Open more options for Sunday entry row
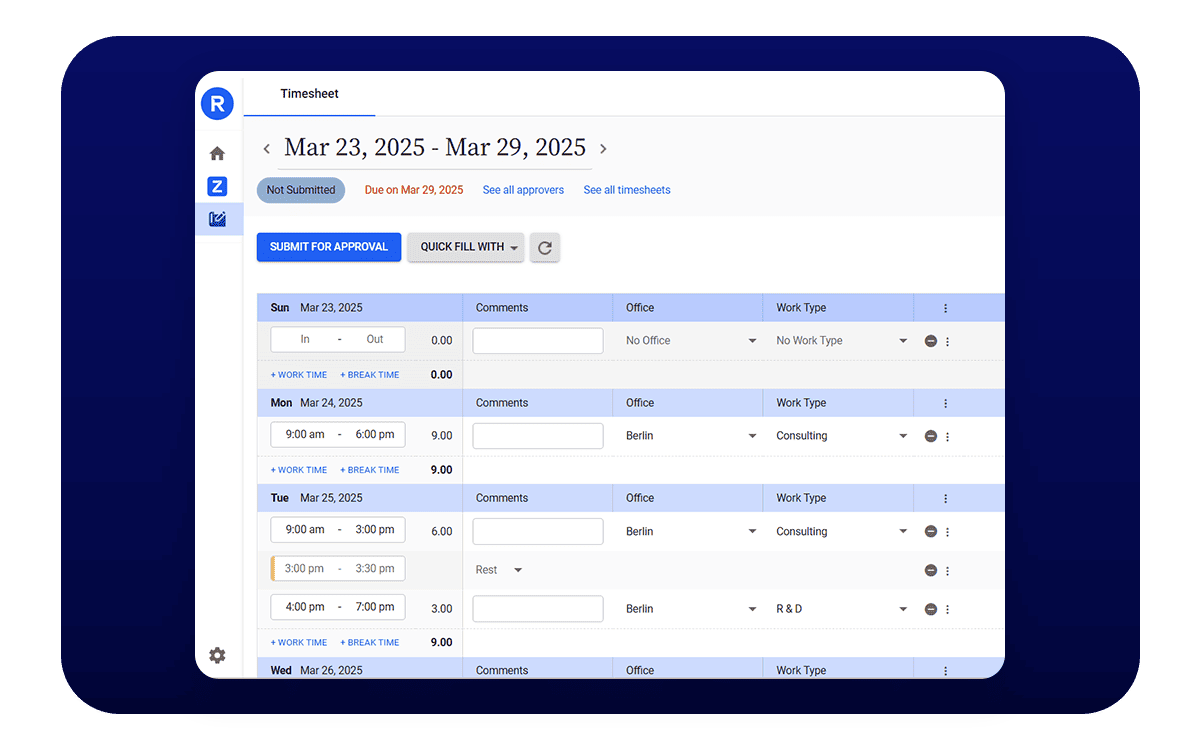 coord(948,341)
